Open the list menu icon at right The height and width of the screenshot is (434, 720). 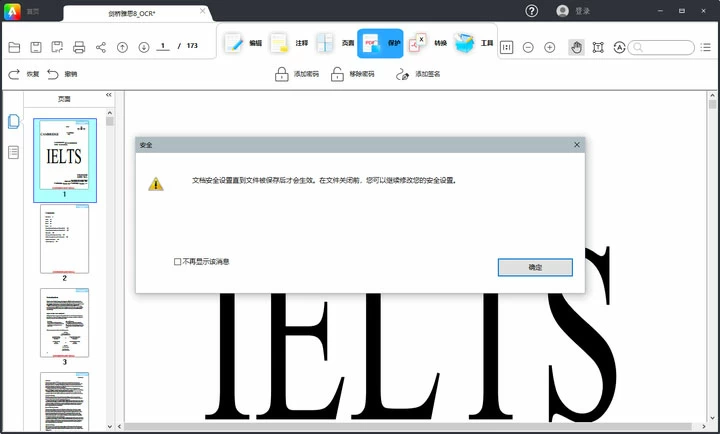[x=706, y=47]
